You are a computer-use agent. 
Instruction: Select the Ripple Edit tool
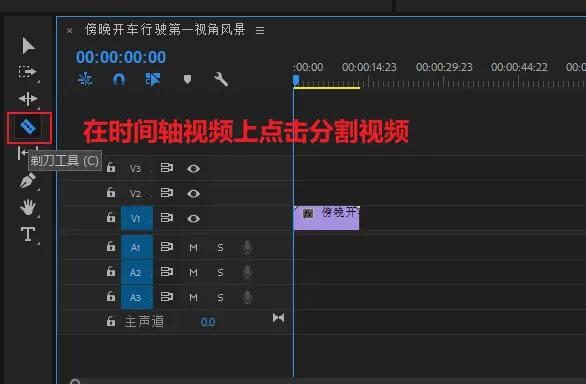point(28,99)
